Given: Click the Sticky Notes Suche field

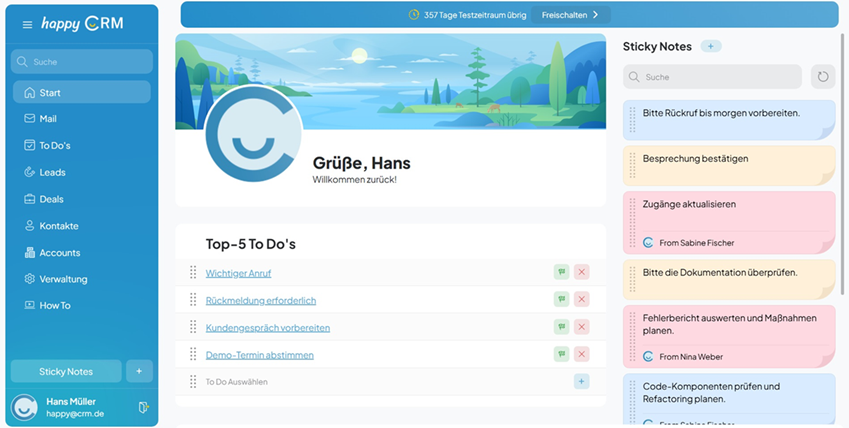Looking at the screenshot, I should tap(712, 77).
